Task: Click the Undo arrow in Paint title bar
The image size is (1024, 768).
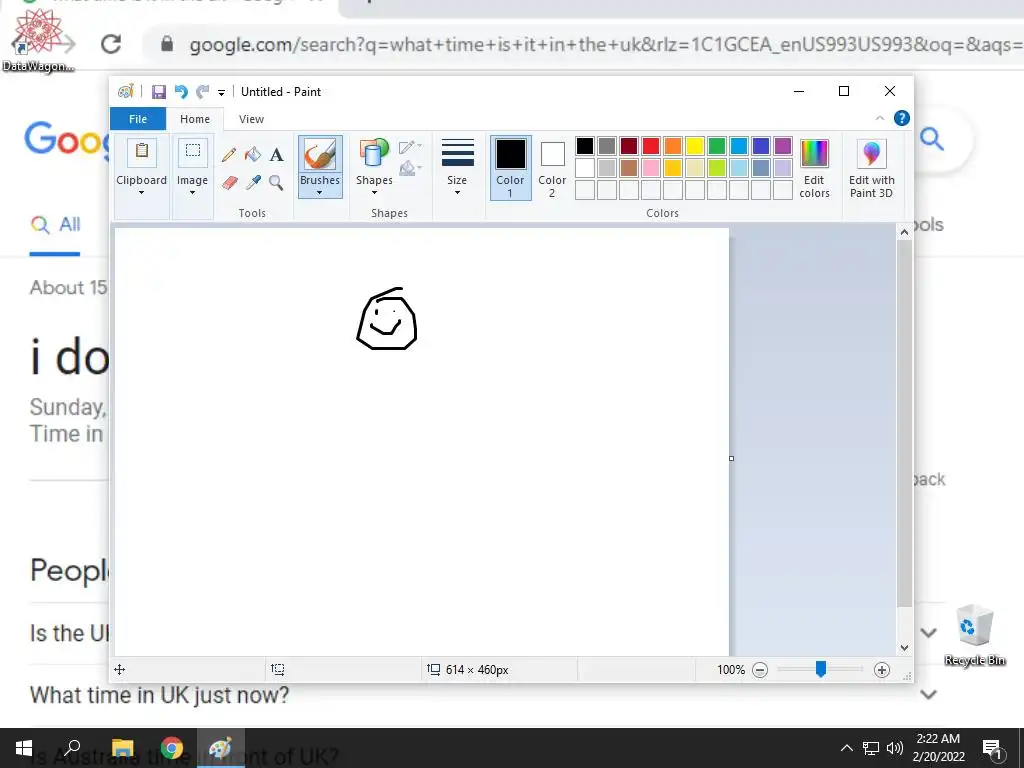Action: 181,92
